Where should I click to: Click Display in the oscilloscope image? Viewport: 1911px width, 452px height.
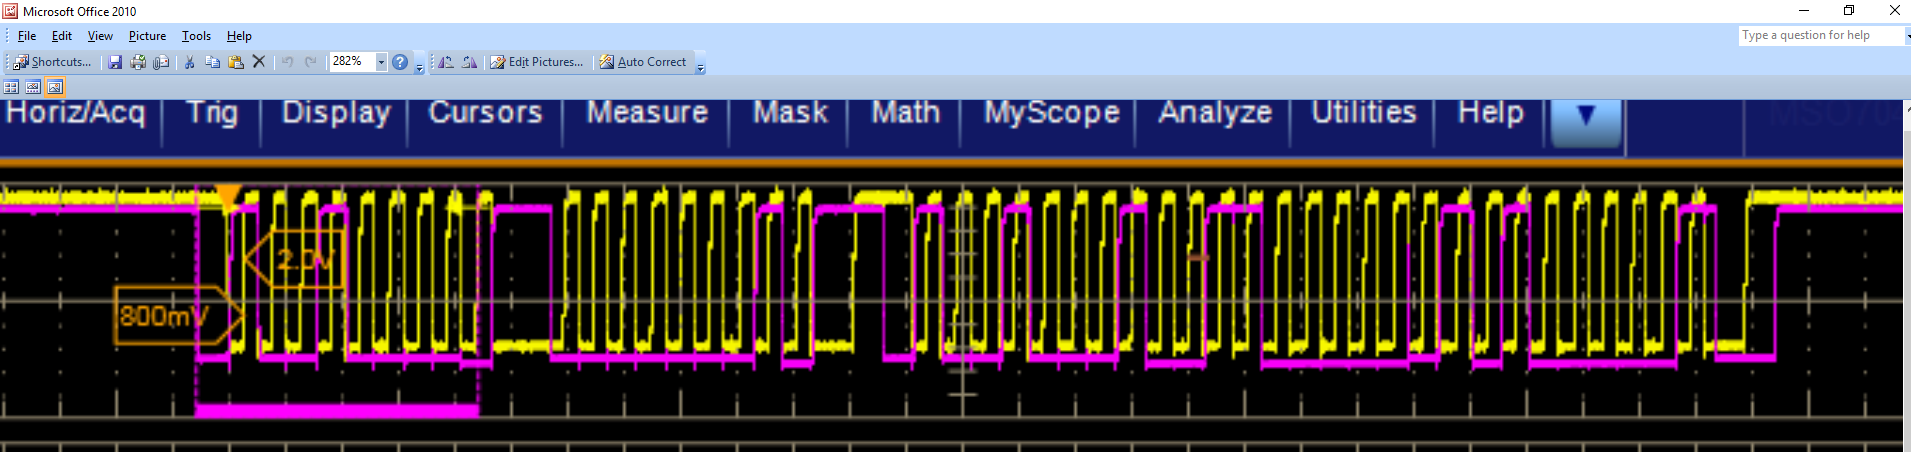(x=336, y=113)
